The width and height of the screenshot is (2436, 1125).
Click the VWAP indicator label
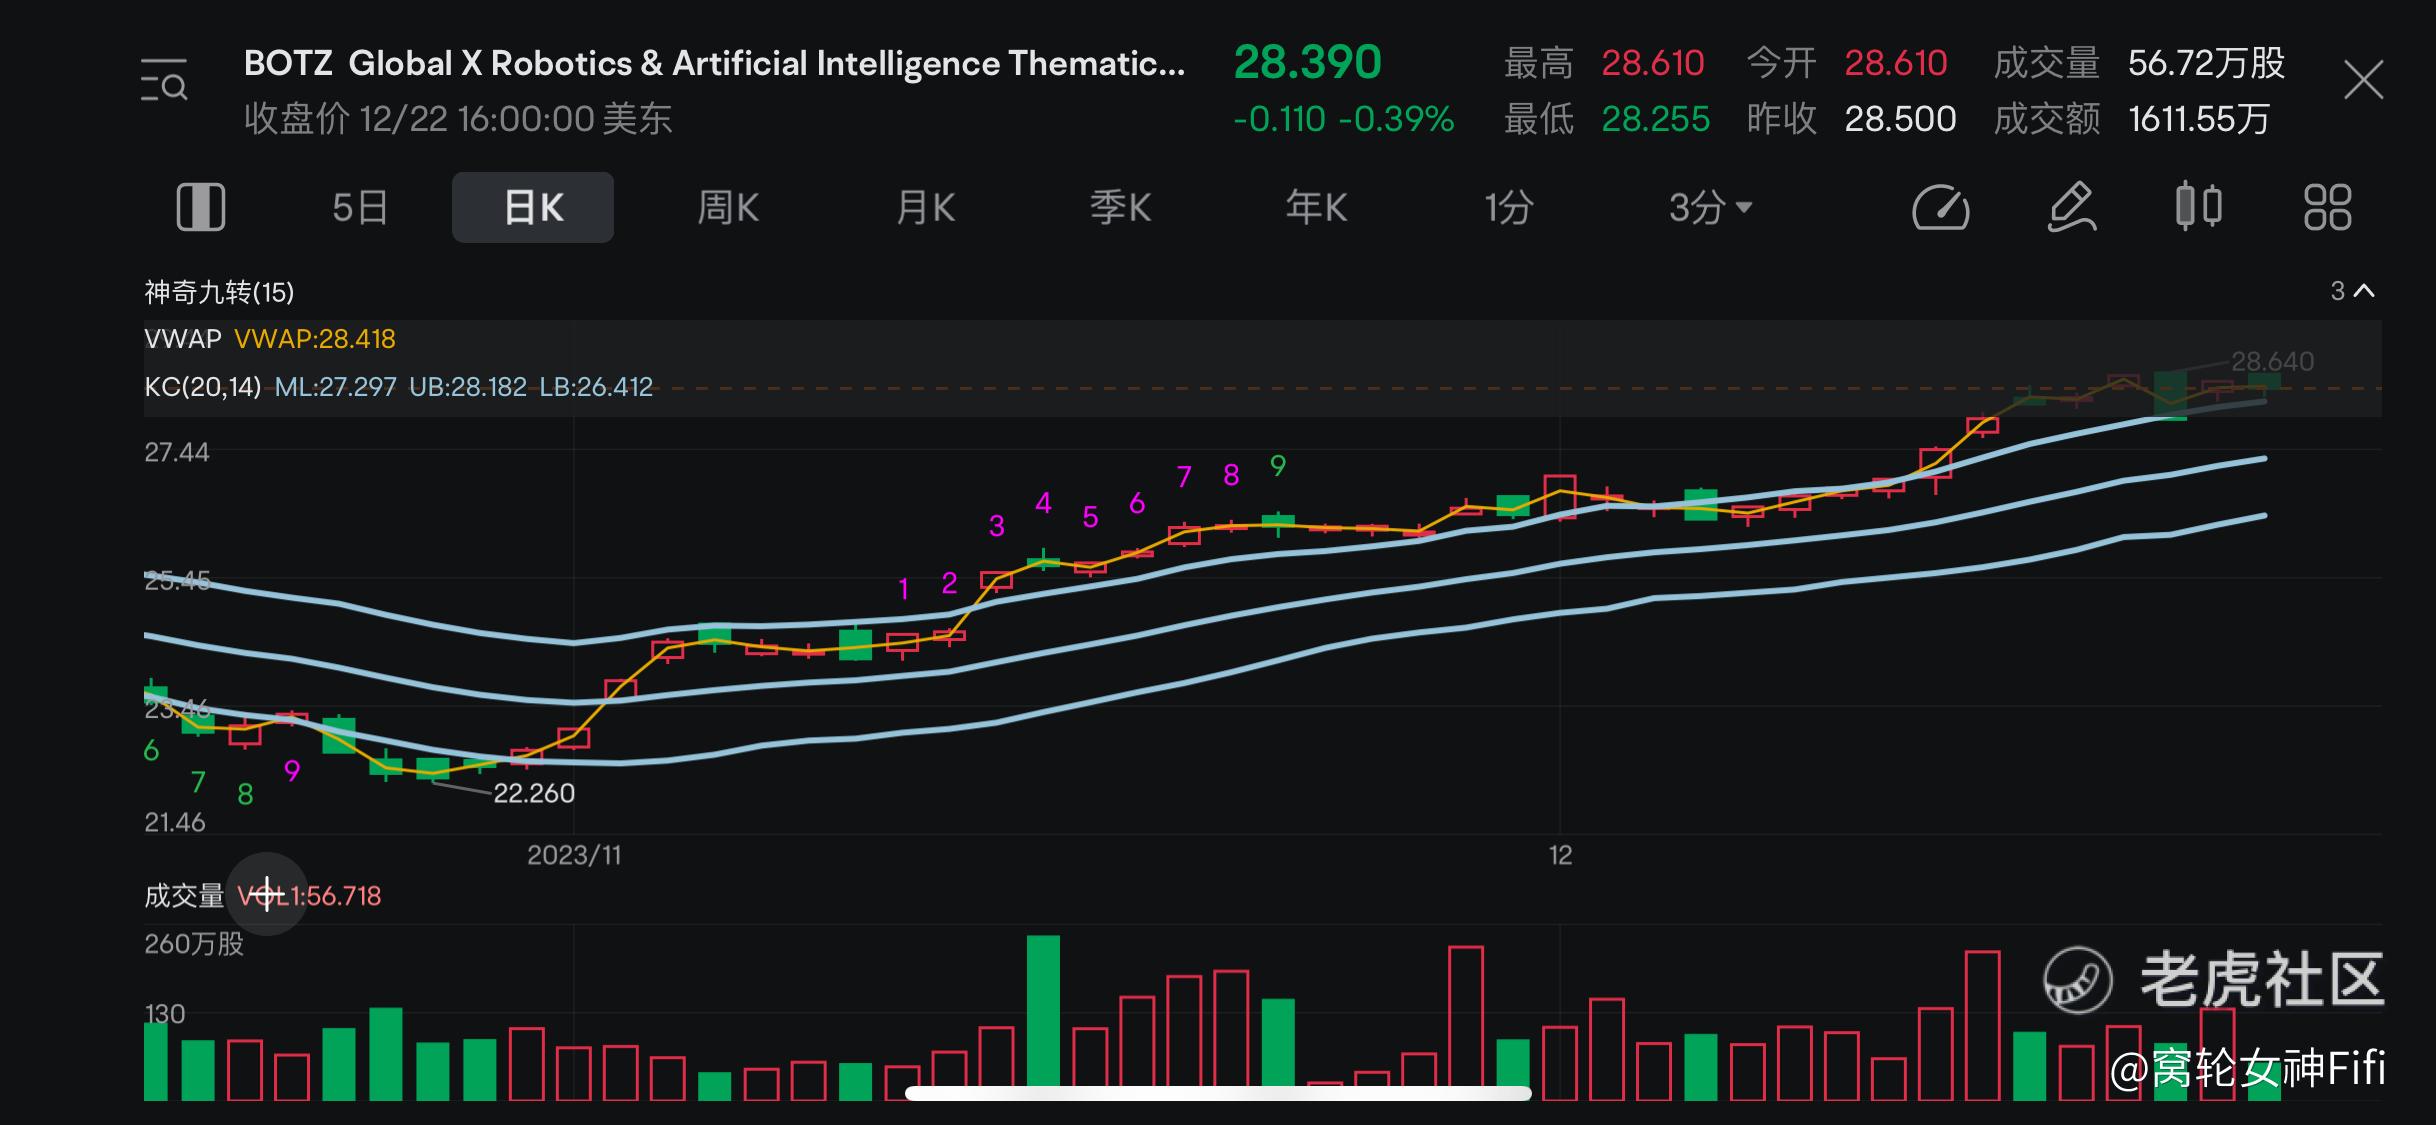point(183,339)
